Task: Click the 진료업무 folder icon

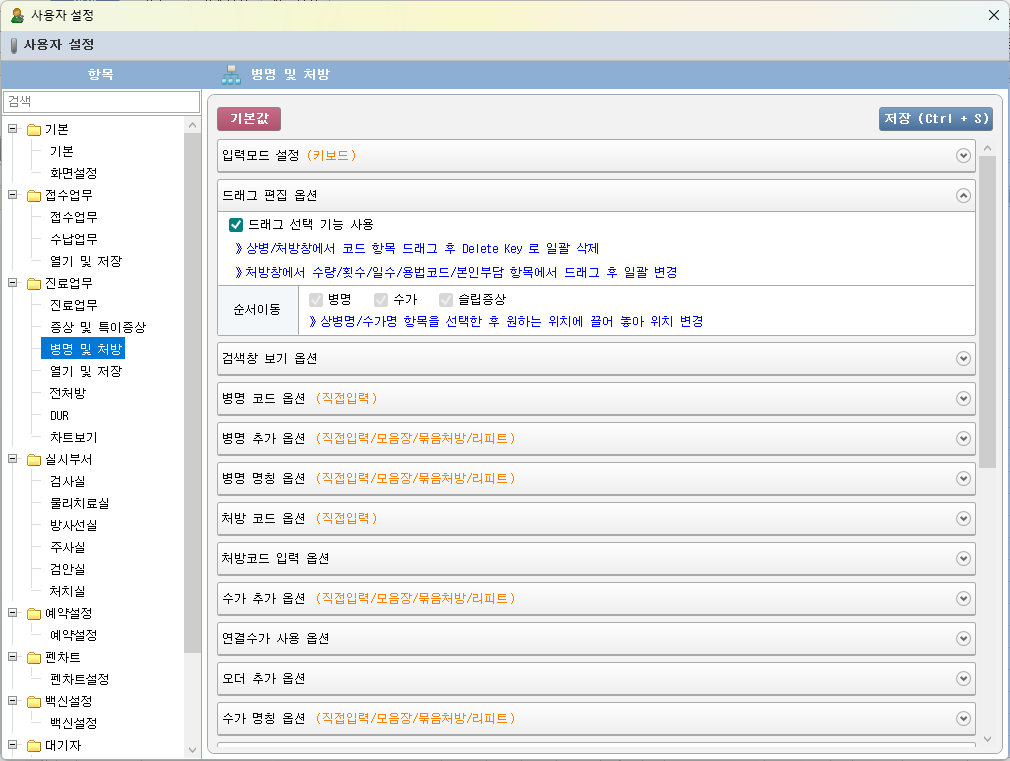Action: [x=34, y=283]
